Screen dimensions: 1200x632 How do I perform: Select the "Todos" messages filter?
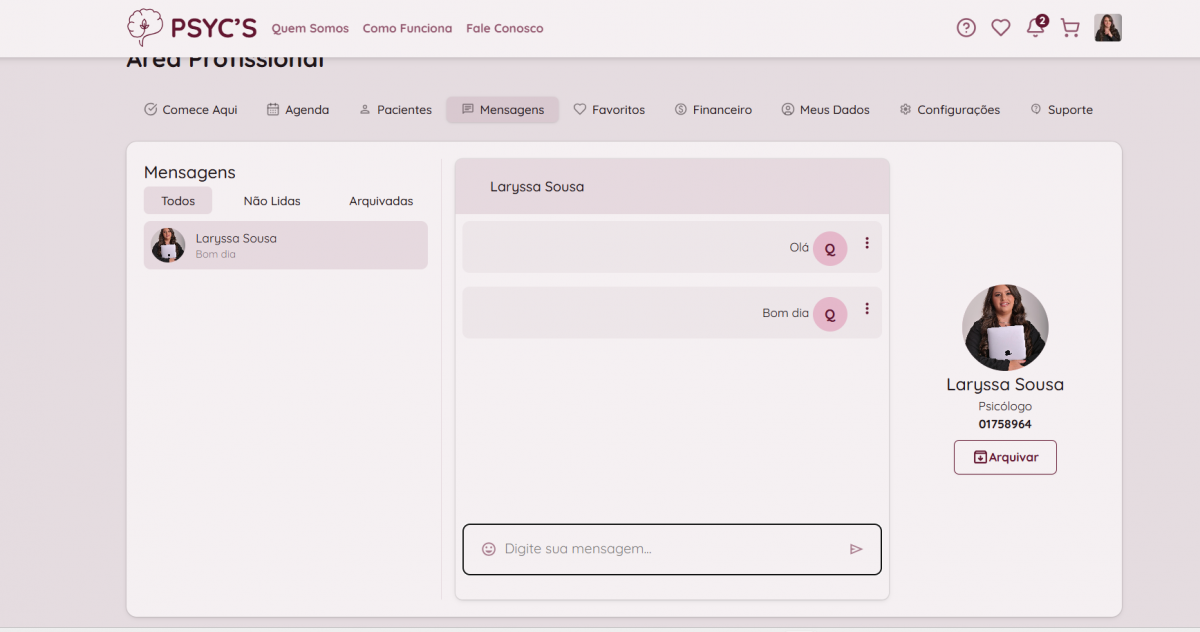coord(178,201)
